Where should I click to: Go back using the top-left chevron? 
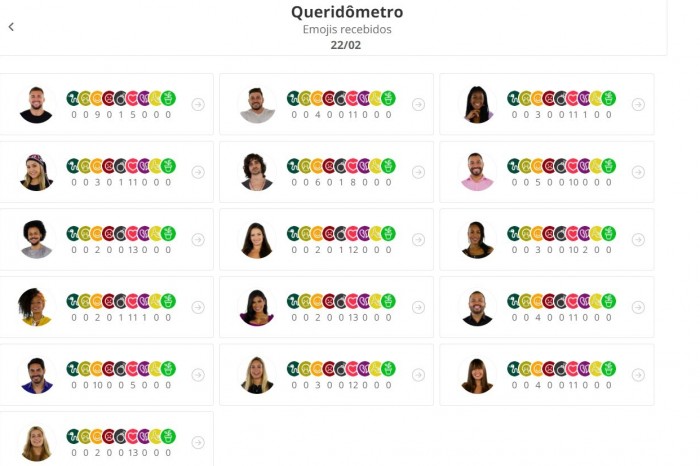[11, 27]
